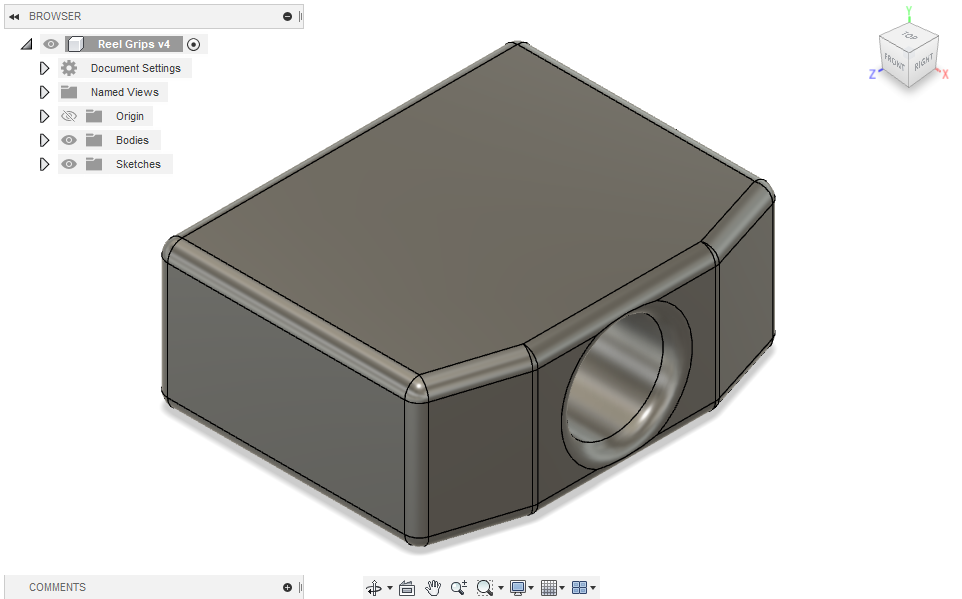Click the Look At tool icon

point(406,588)
